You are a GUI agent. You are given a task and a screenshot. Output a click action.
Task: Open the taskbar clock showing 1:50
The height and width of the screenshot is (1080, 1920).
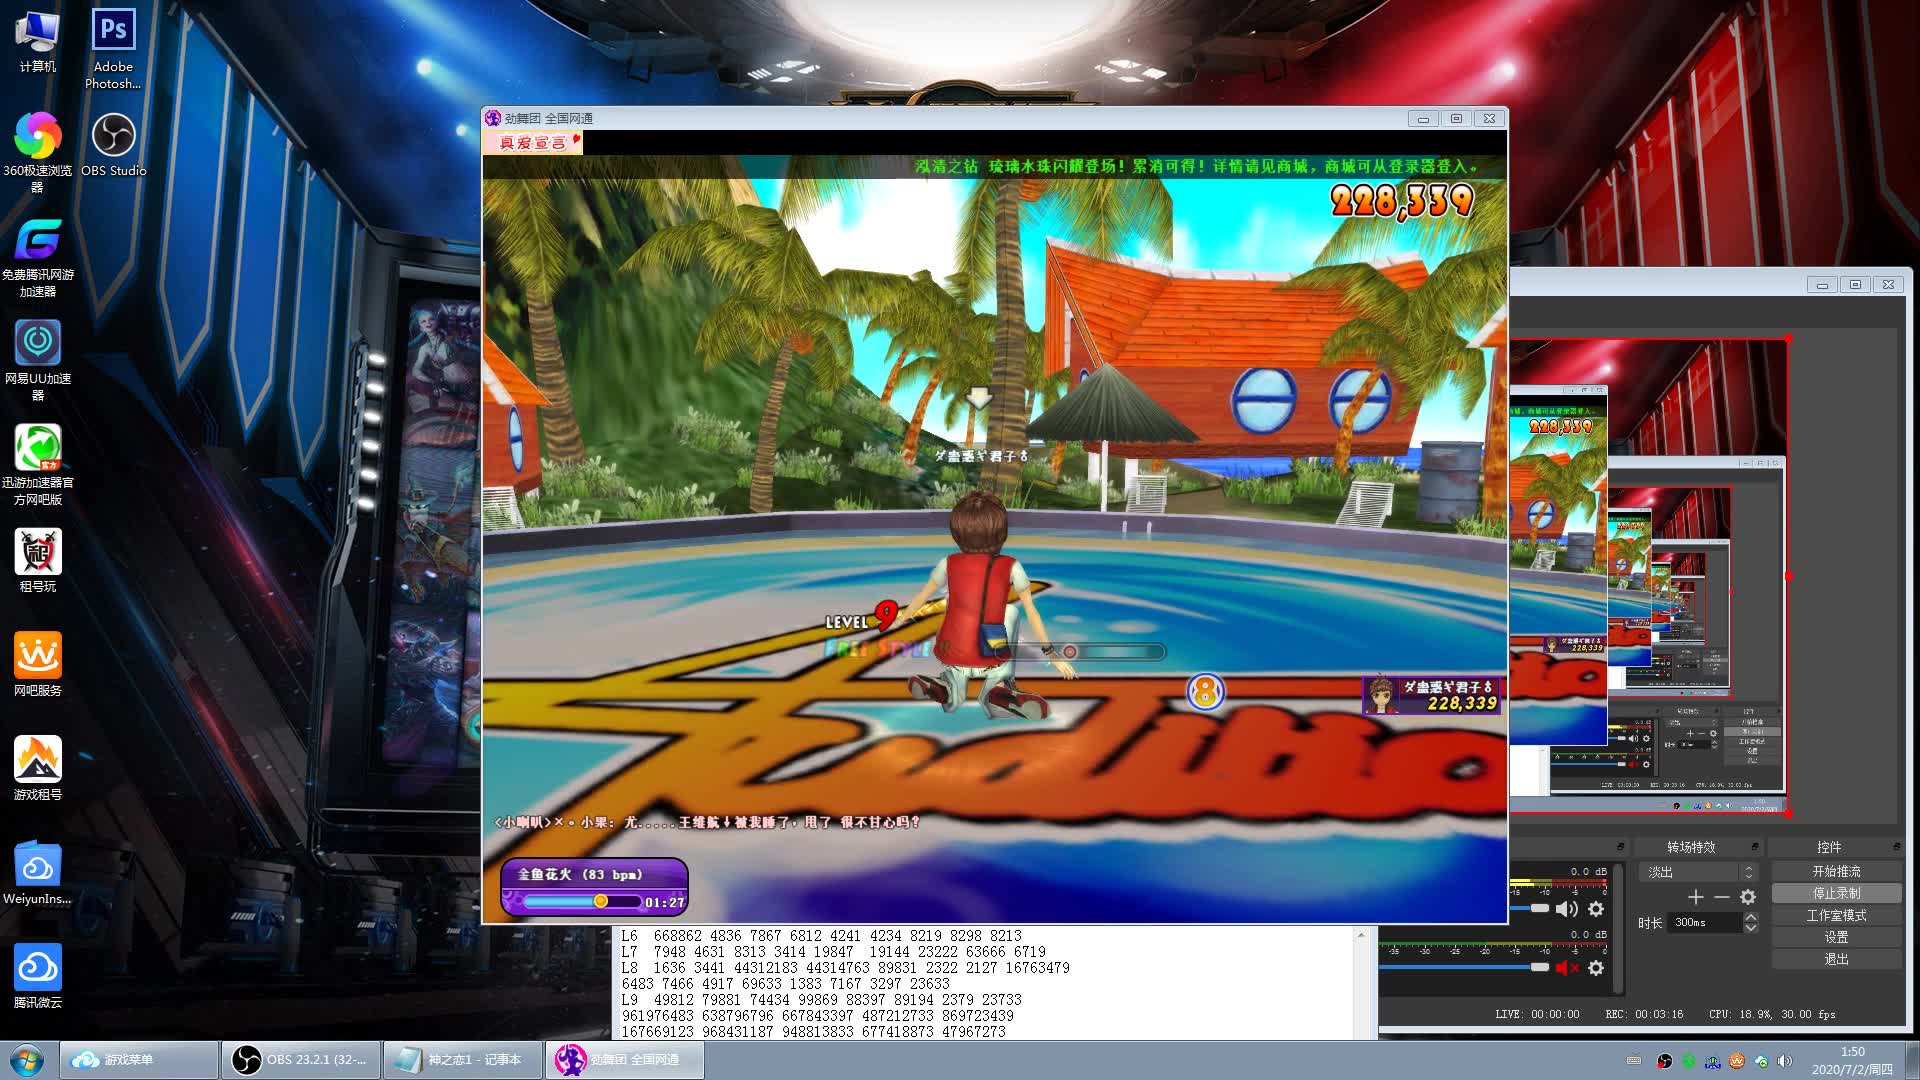(x=1852, y=1060)
